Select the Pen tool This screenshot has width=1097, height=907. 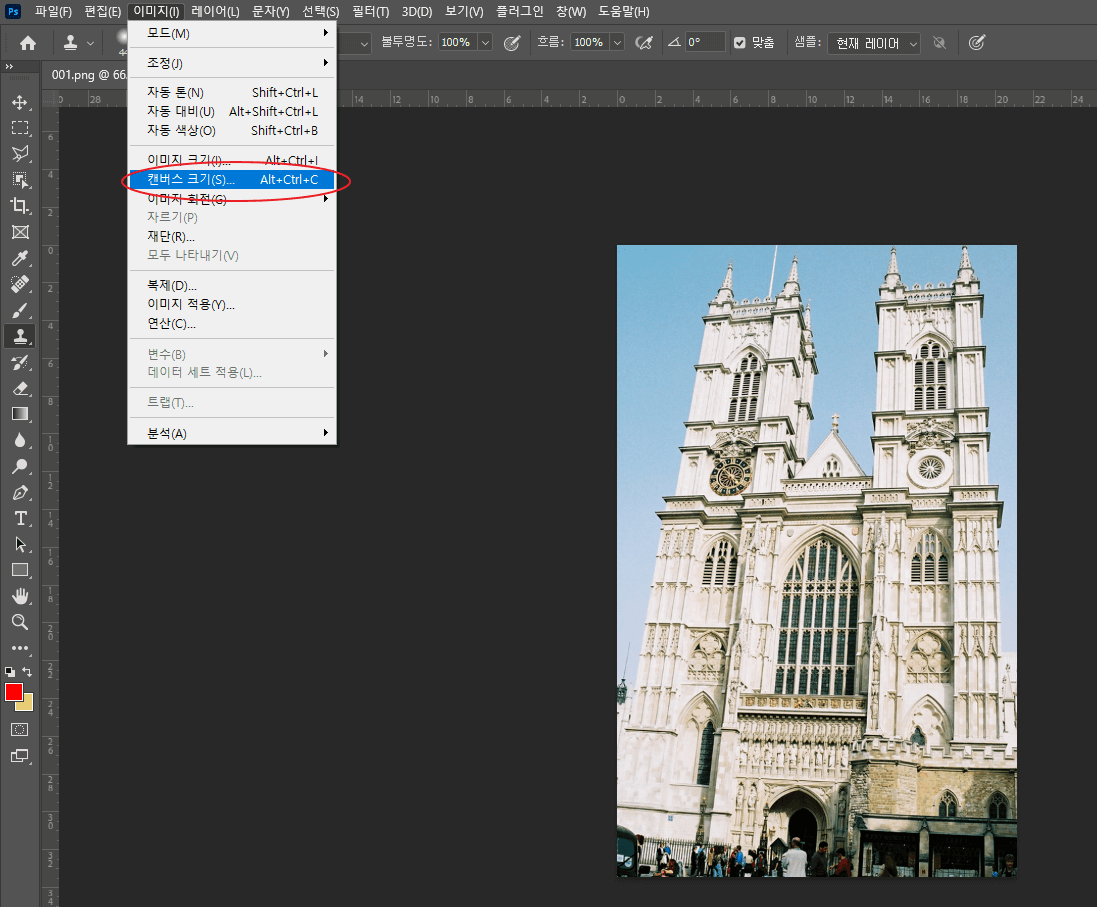coord(20,493)
